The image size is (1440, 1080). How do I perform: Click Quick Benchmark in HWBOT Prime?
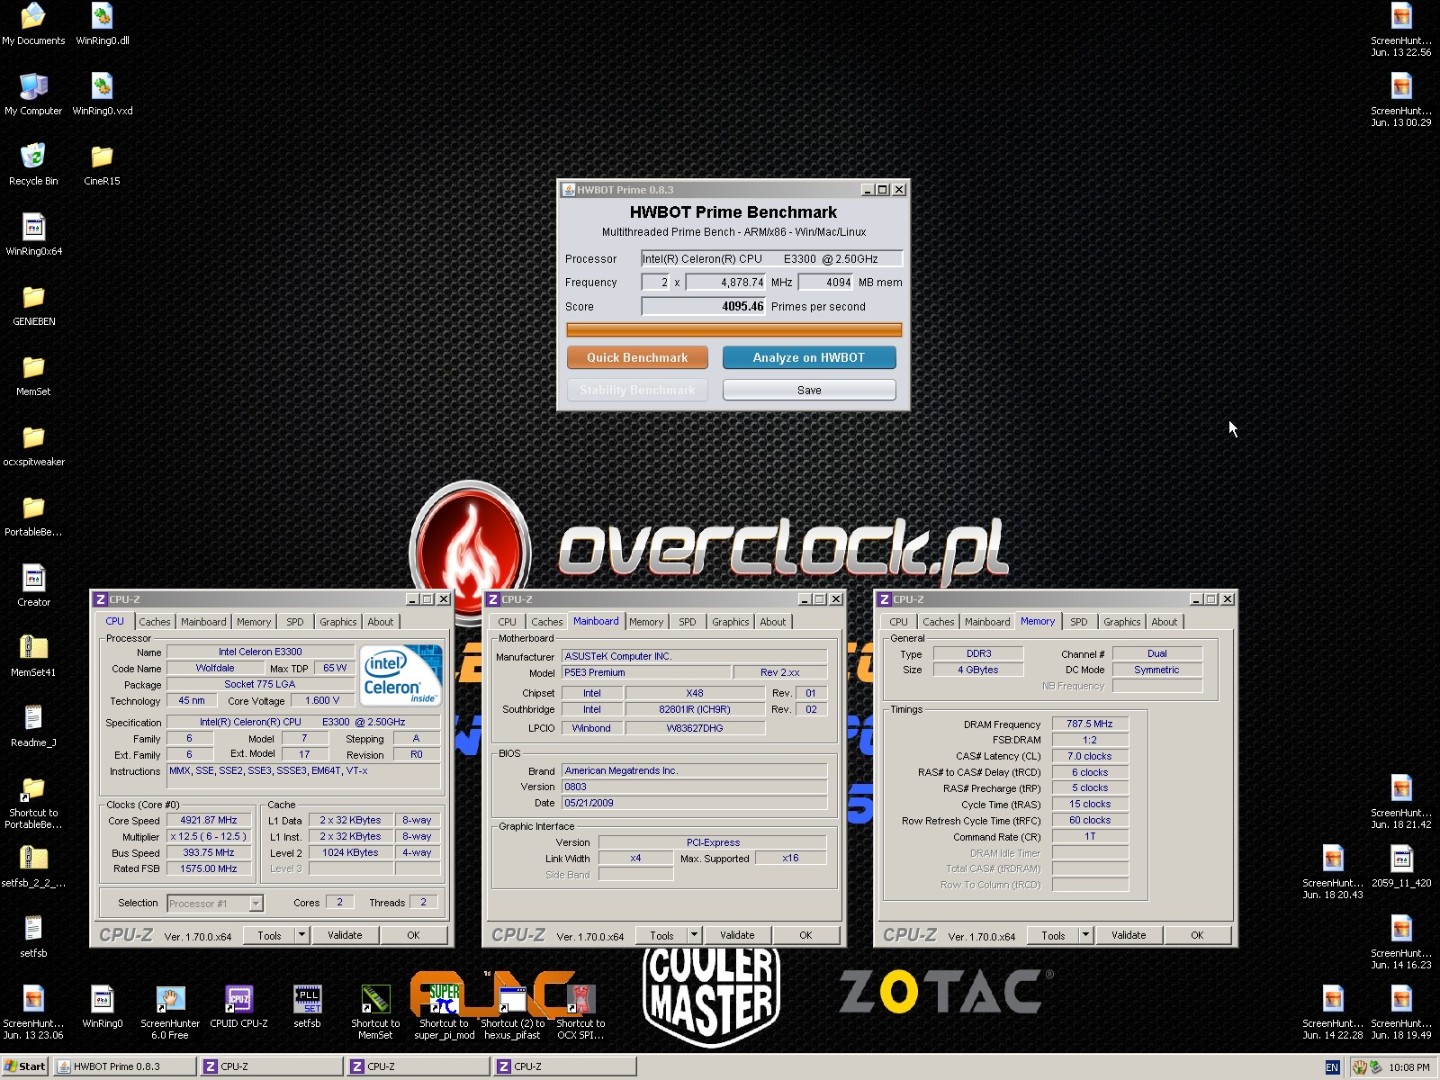coord(637,357)
